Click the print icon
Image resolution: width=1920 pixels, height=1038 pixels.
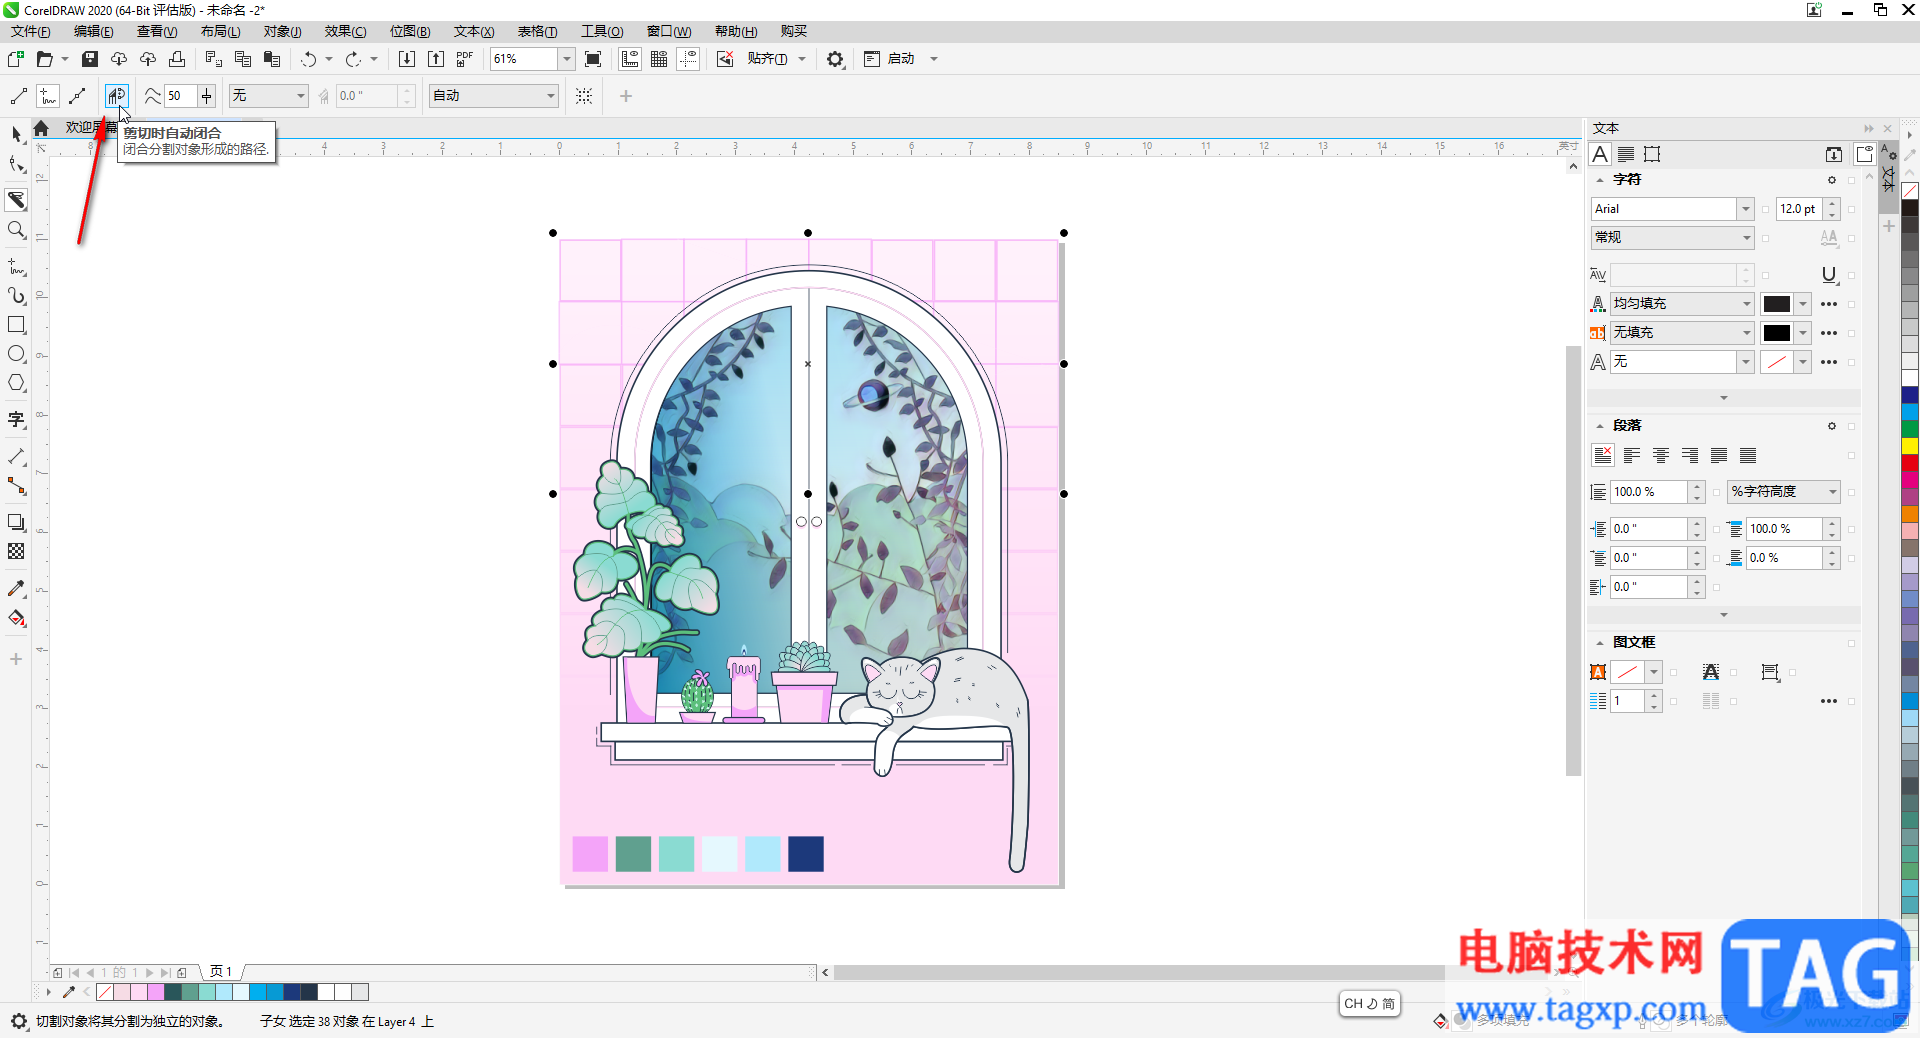[x=177, y=59]
